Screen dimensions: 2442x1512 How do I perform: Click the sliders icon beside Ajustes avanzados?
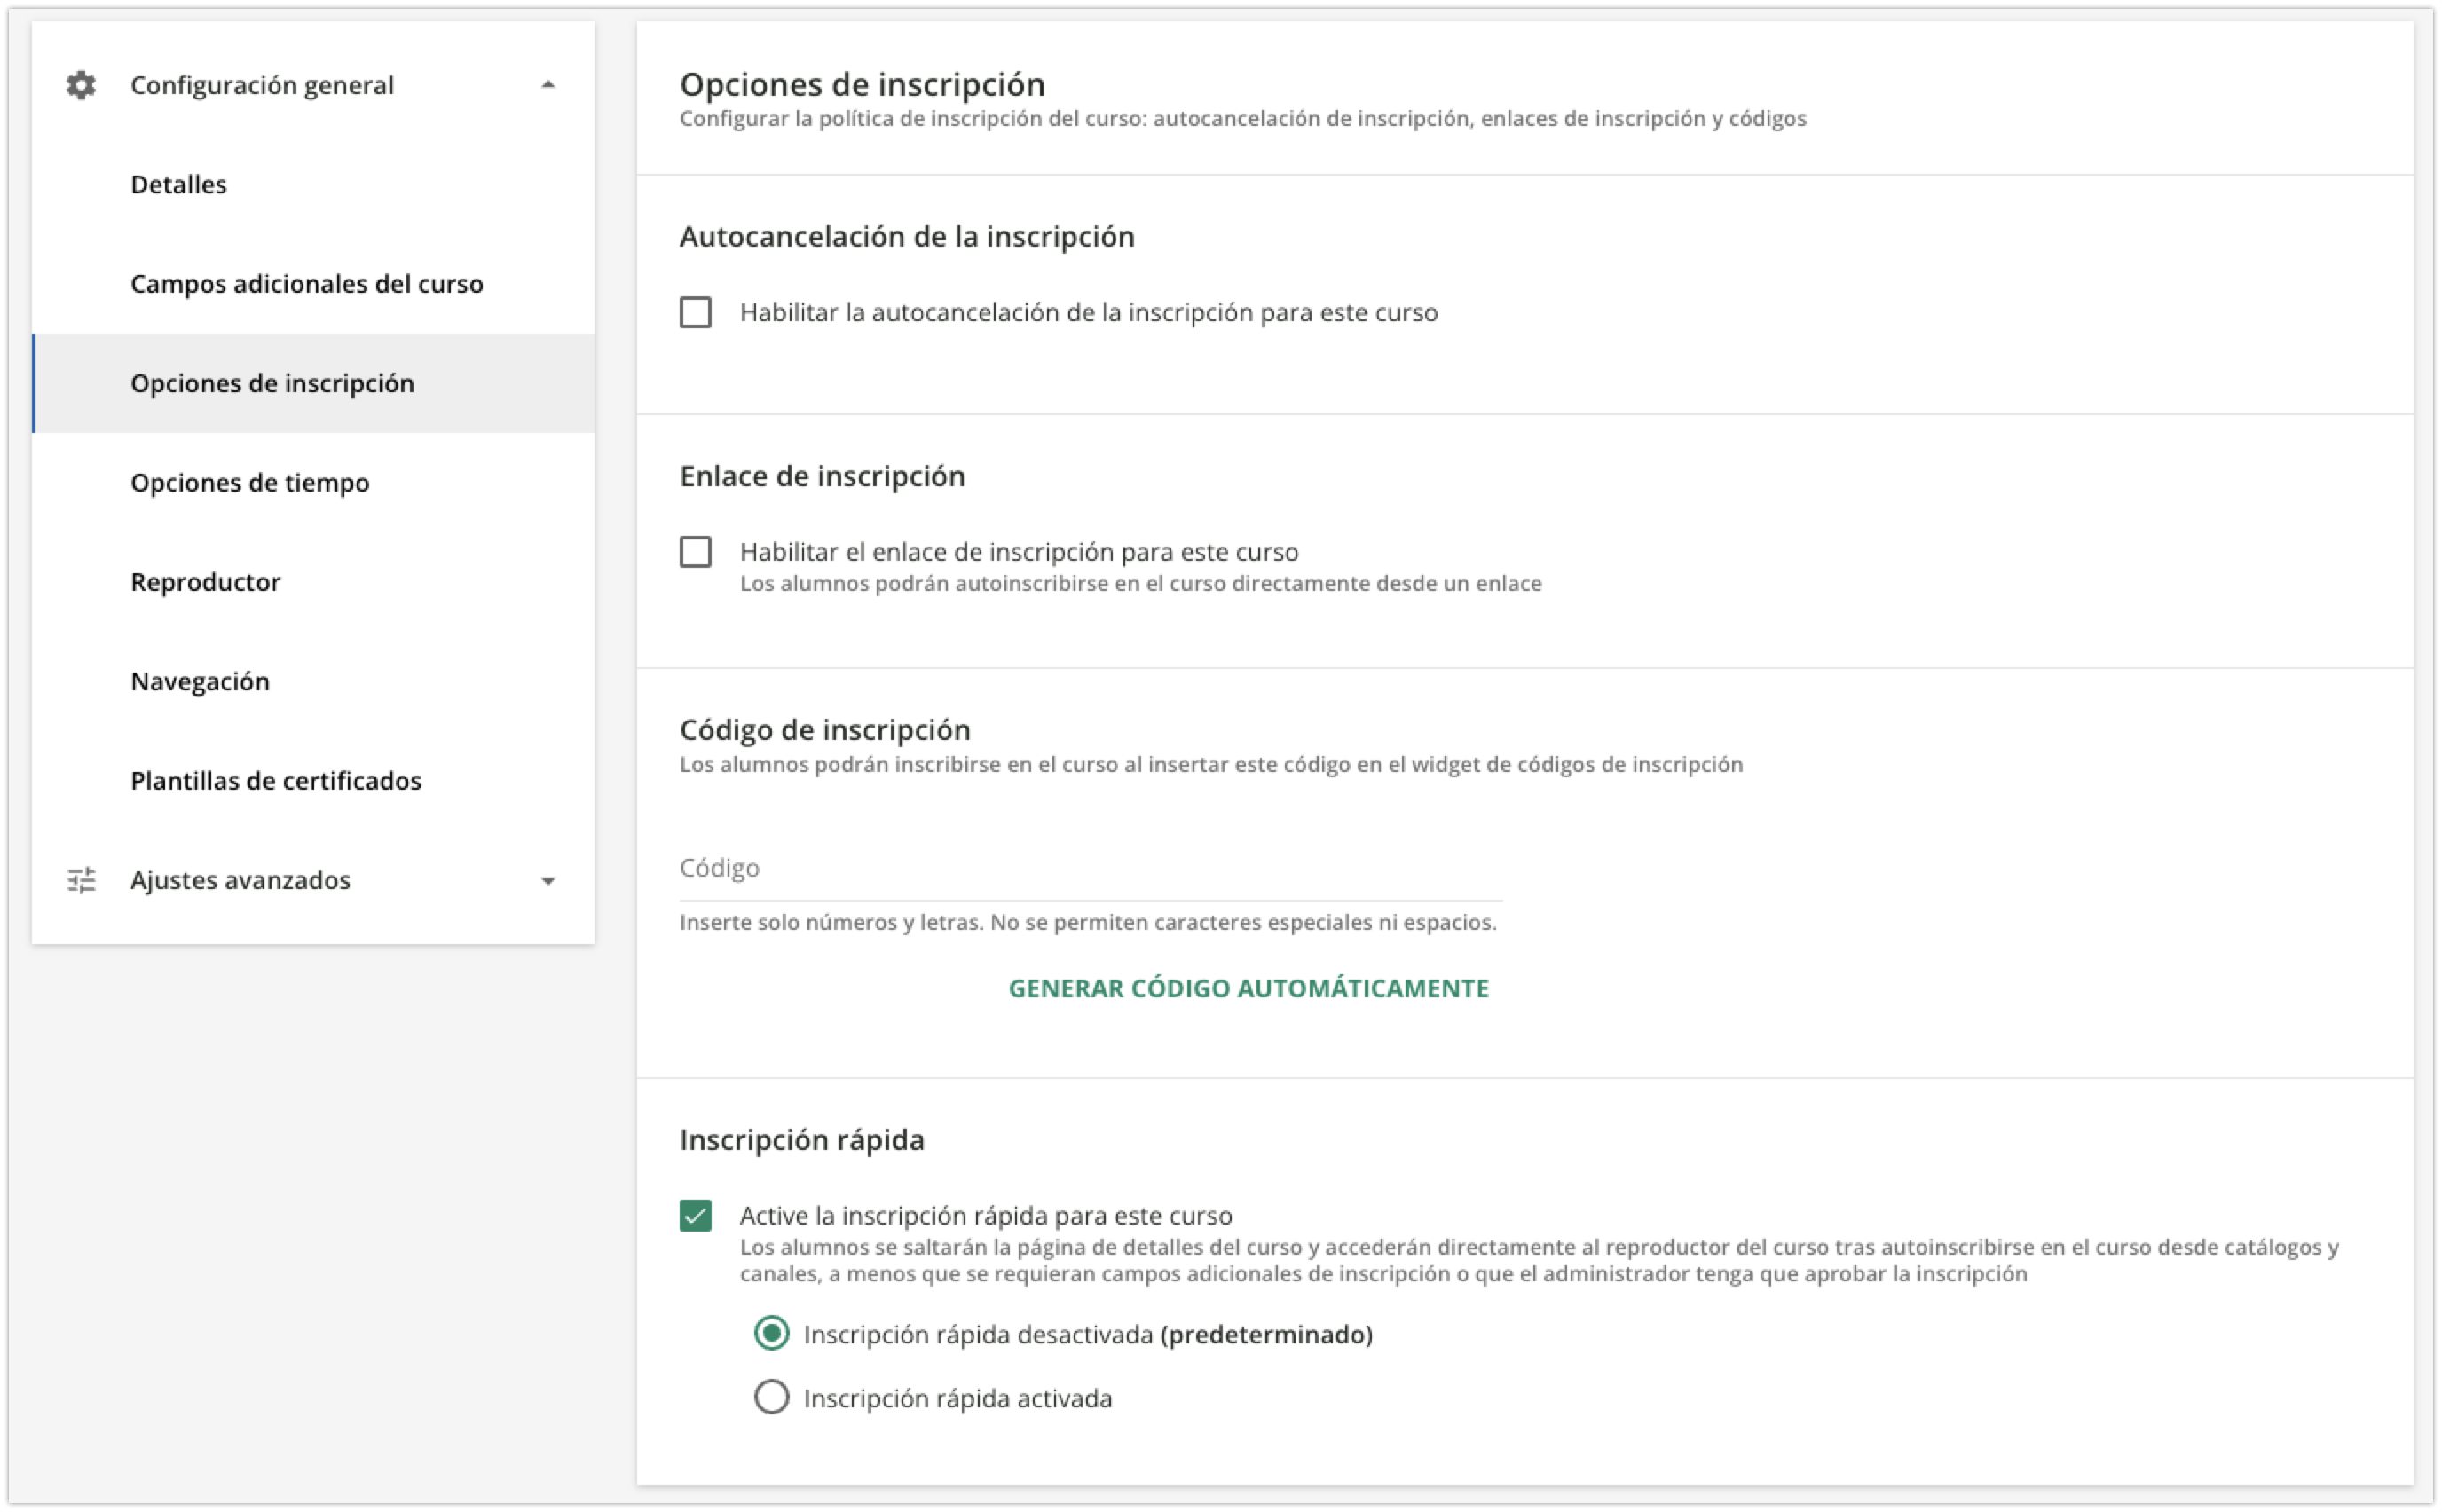81,880
